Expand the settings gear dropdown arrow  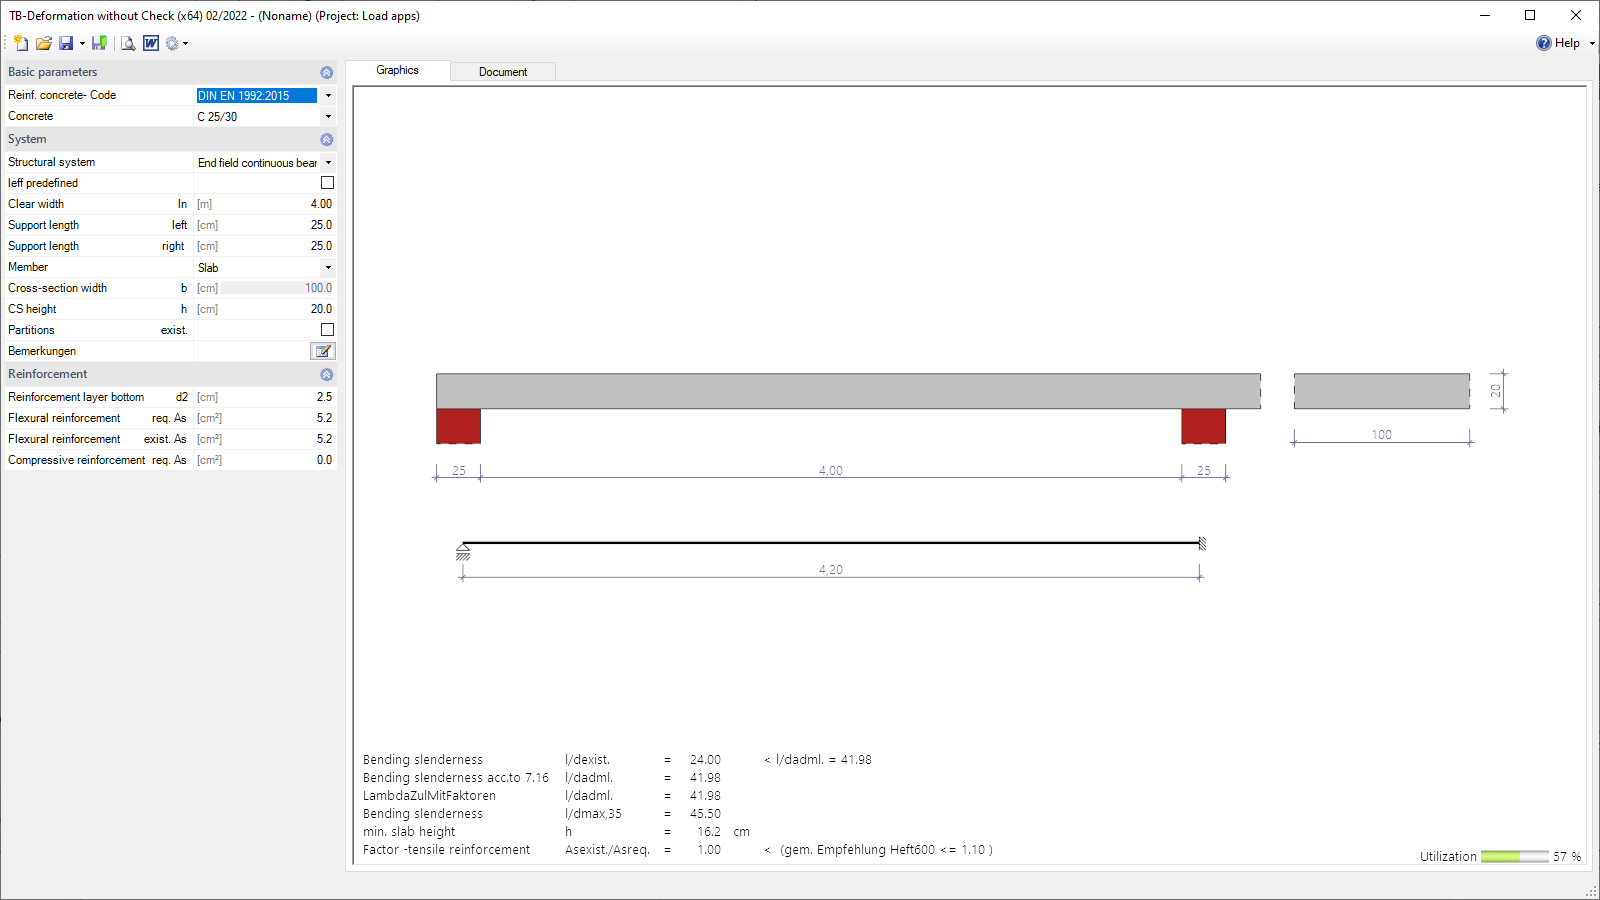click(x=185, y=43)
